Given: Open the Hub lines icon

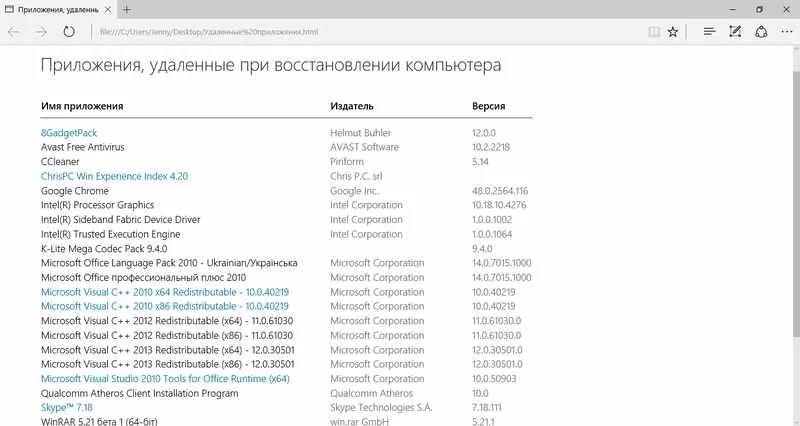Looking at the screenshot, I should (x=709, y=32).
